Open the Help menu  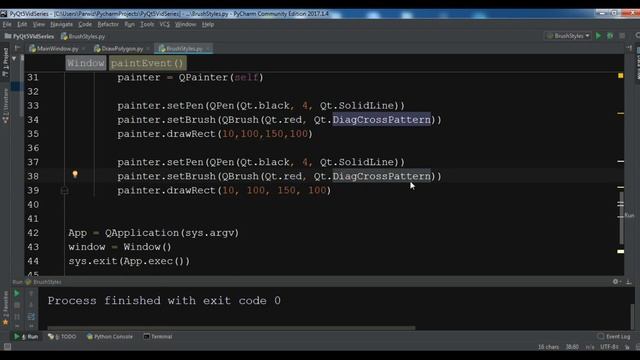pyautogui.click(x=208, y=24)
